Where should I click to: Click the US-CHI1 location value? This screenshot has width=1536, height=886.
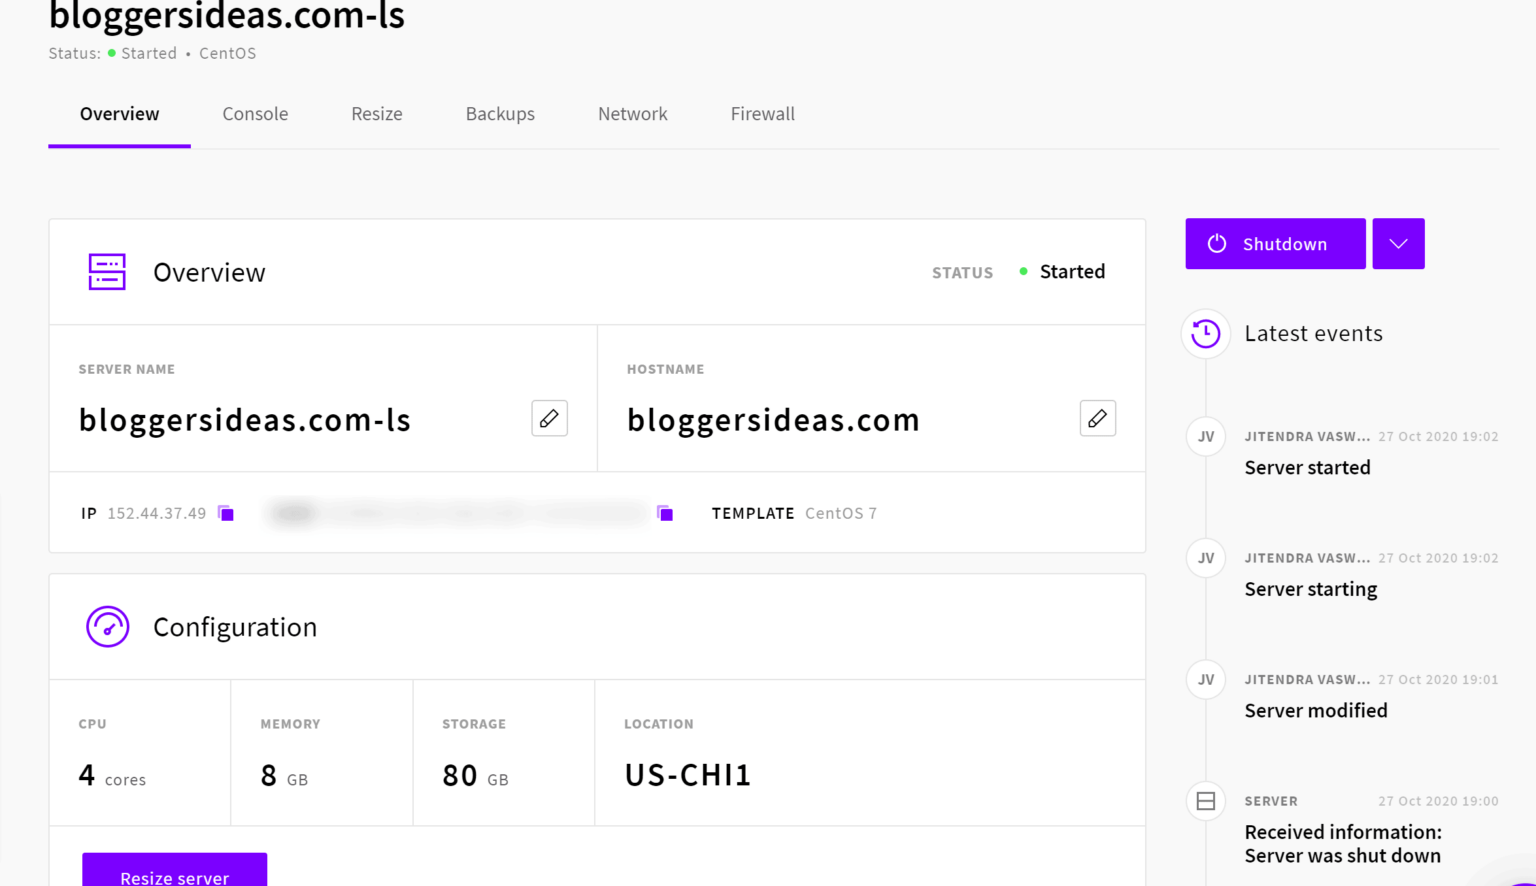[688, 773]
